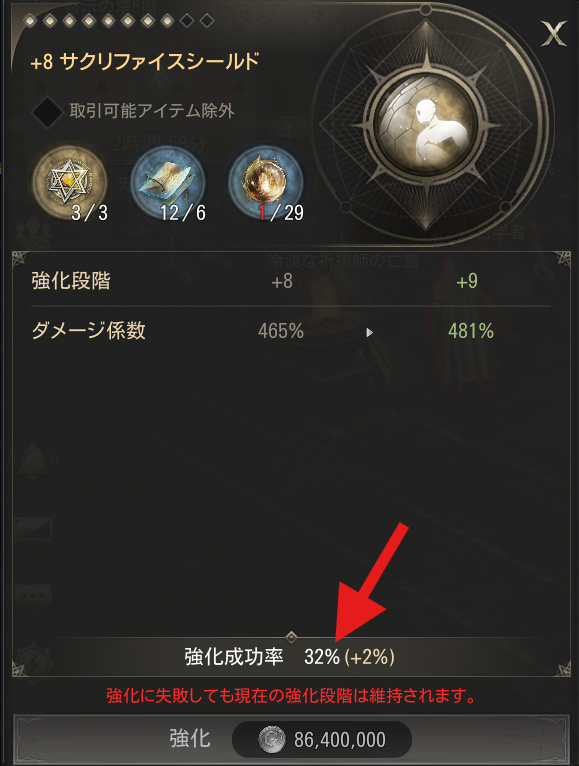Close the enhancement panel with X

point(553,33)
